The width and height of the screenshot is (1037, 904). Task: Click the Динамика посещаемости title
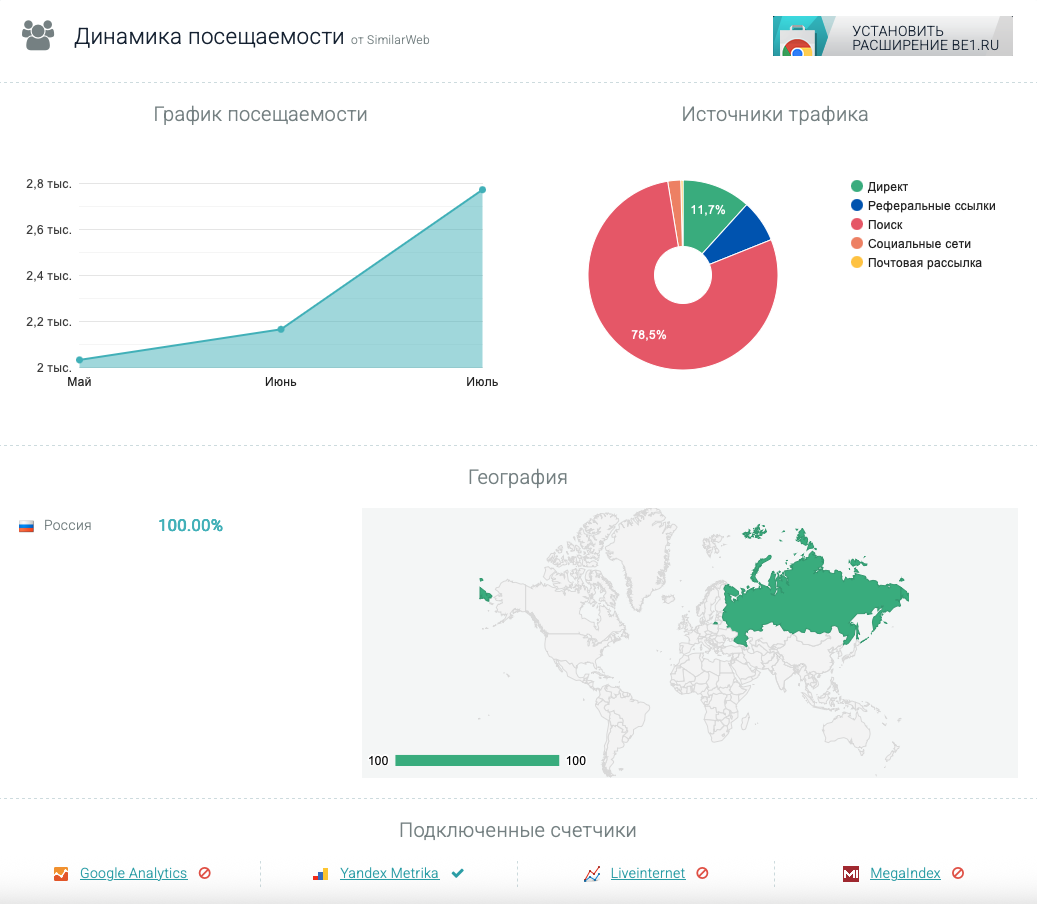pos(209,36)
